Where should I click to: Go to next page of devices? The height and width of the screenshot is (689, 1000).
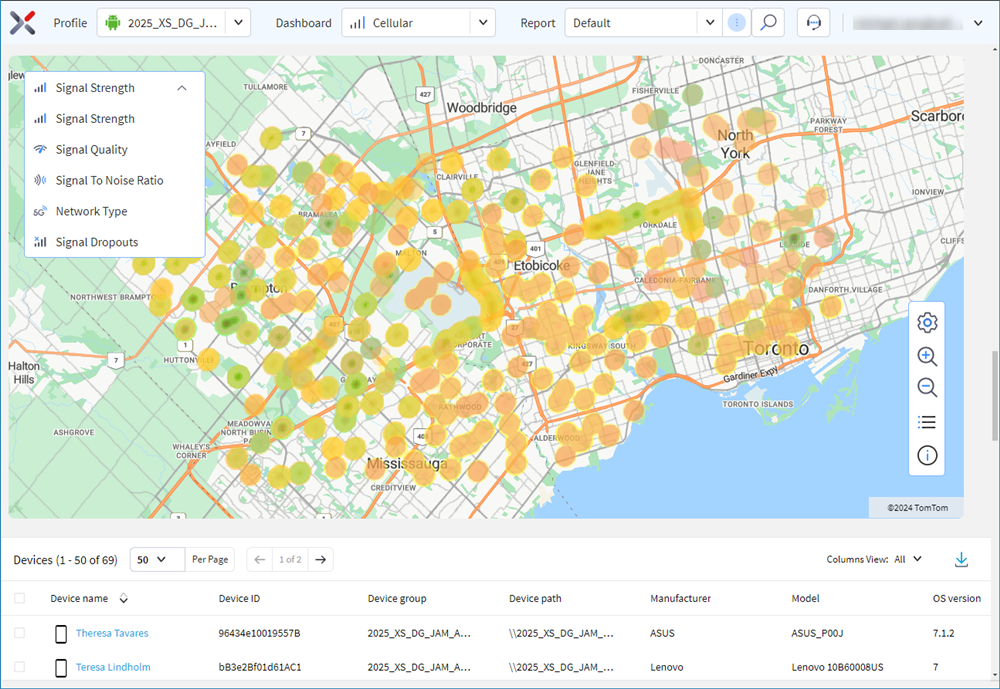point(320,560)
